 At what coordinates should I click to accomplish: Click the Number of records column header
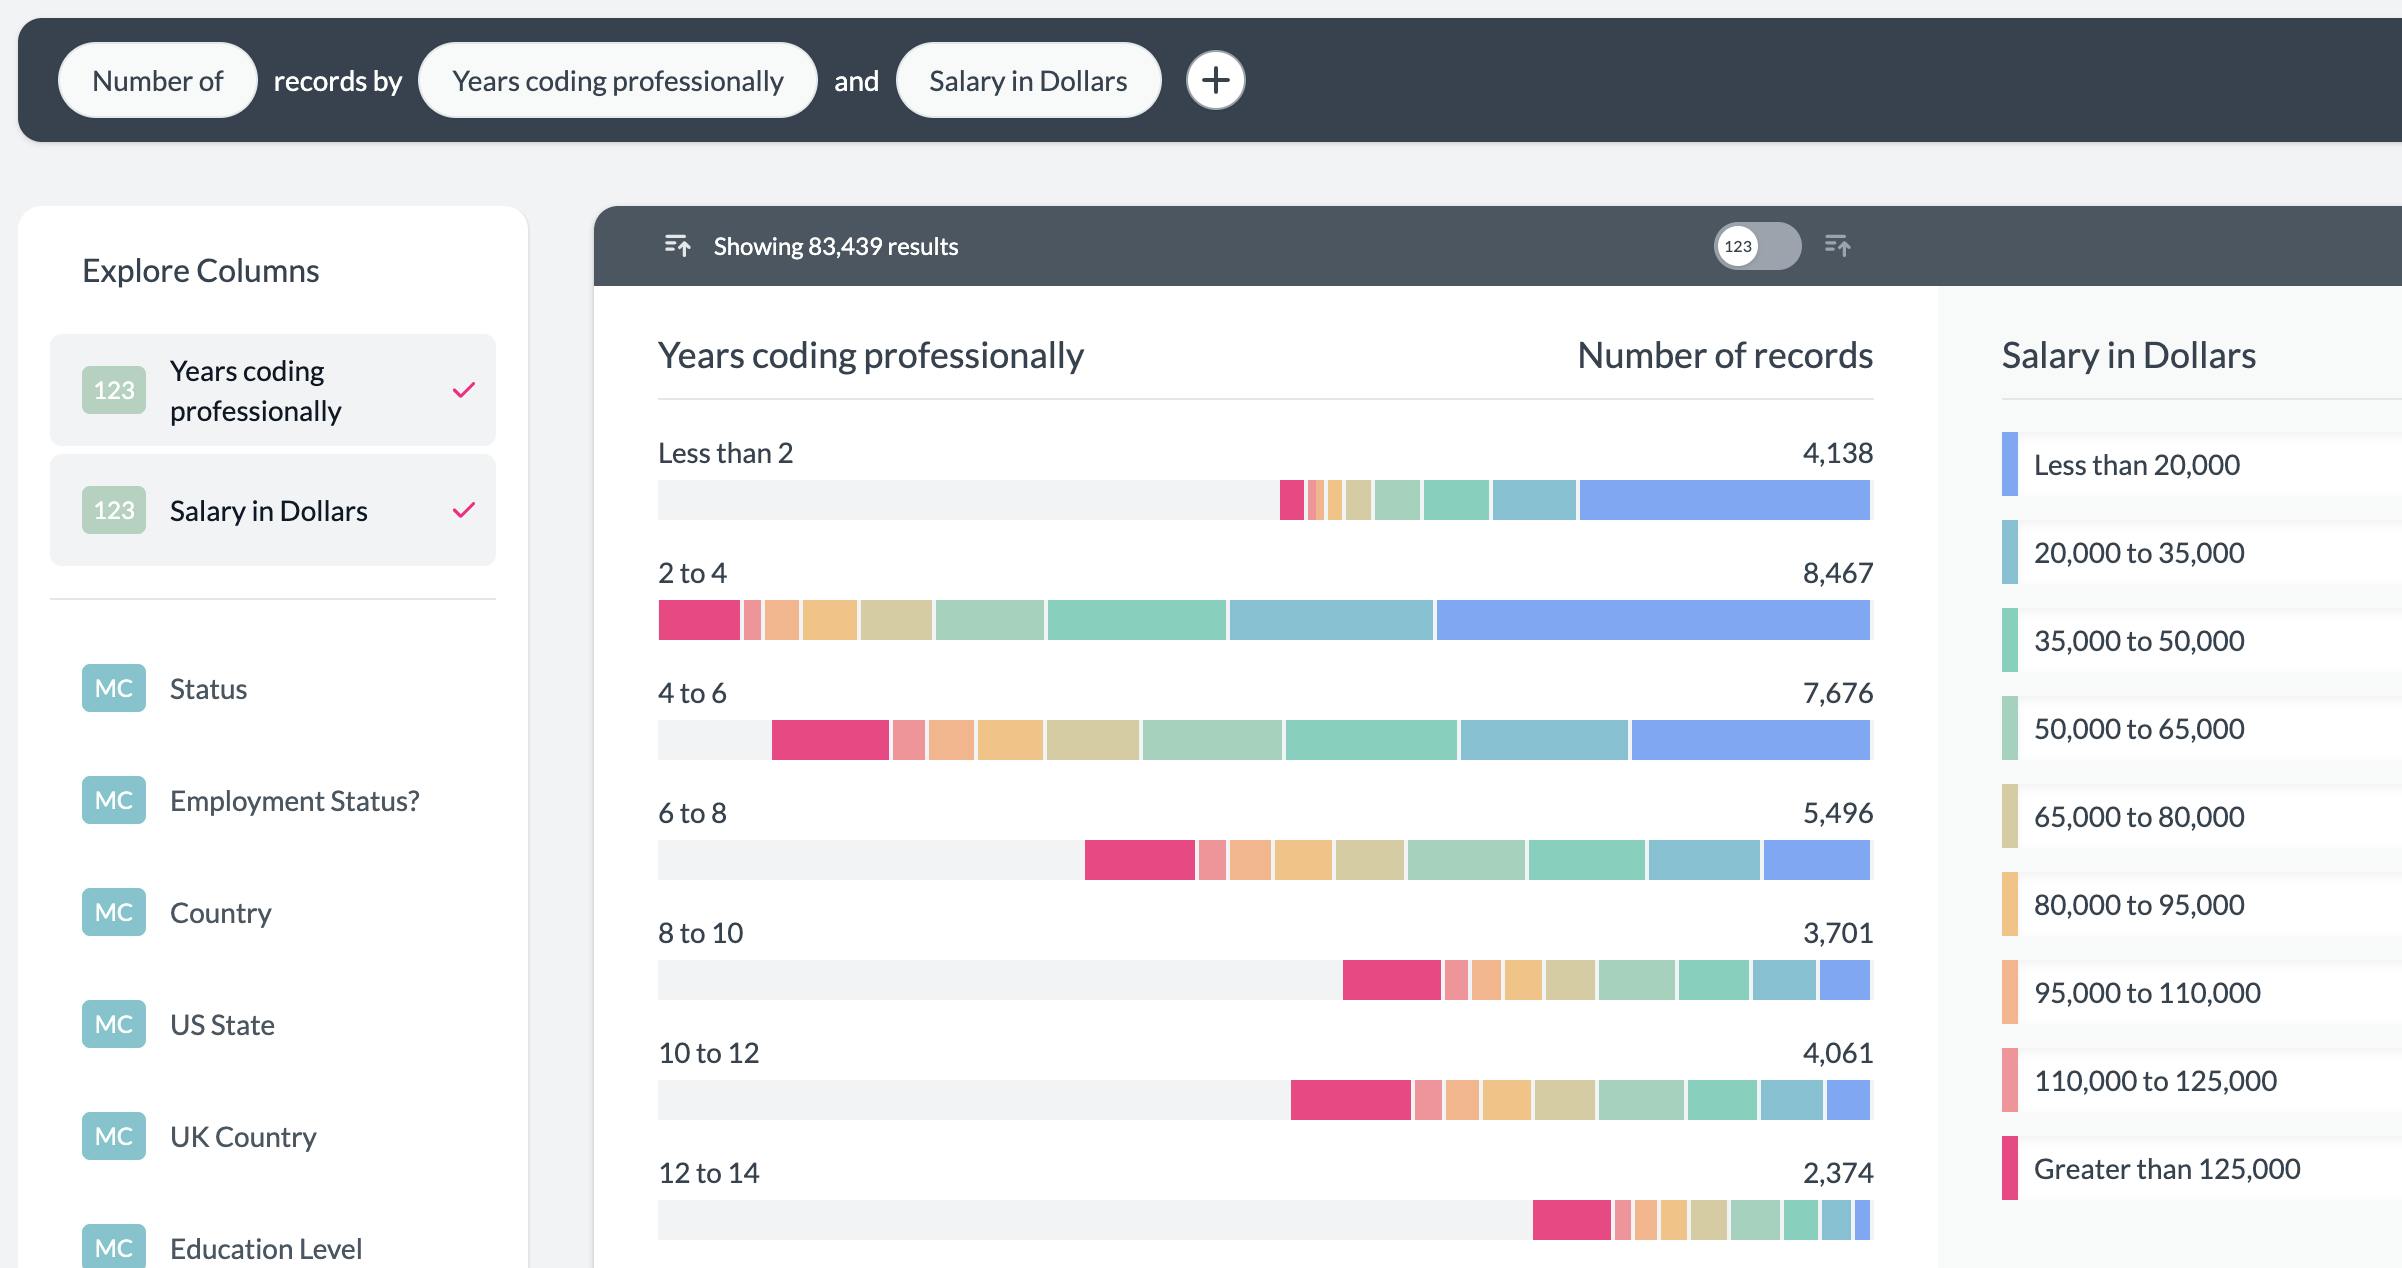pos(1724,355)
